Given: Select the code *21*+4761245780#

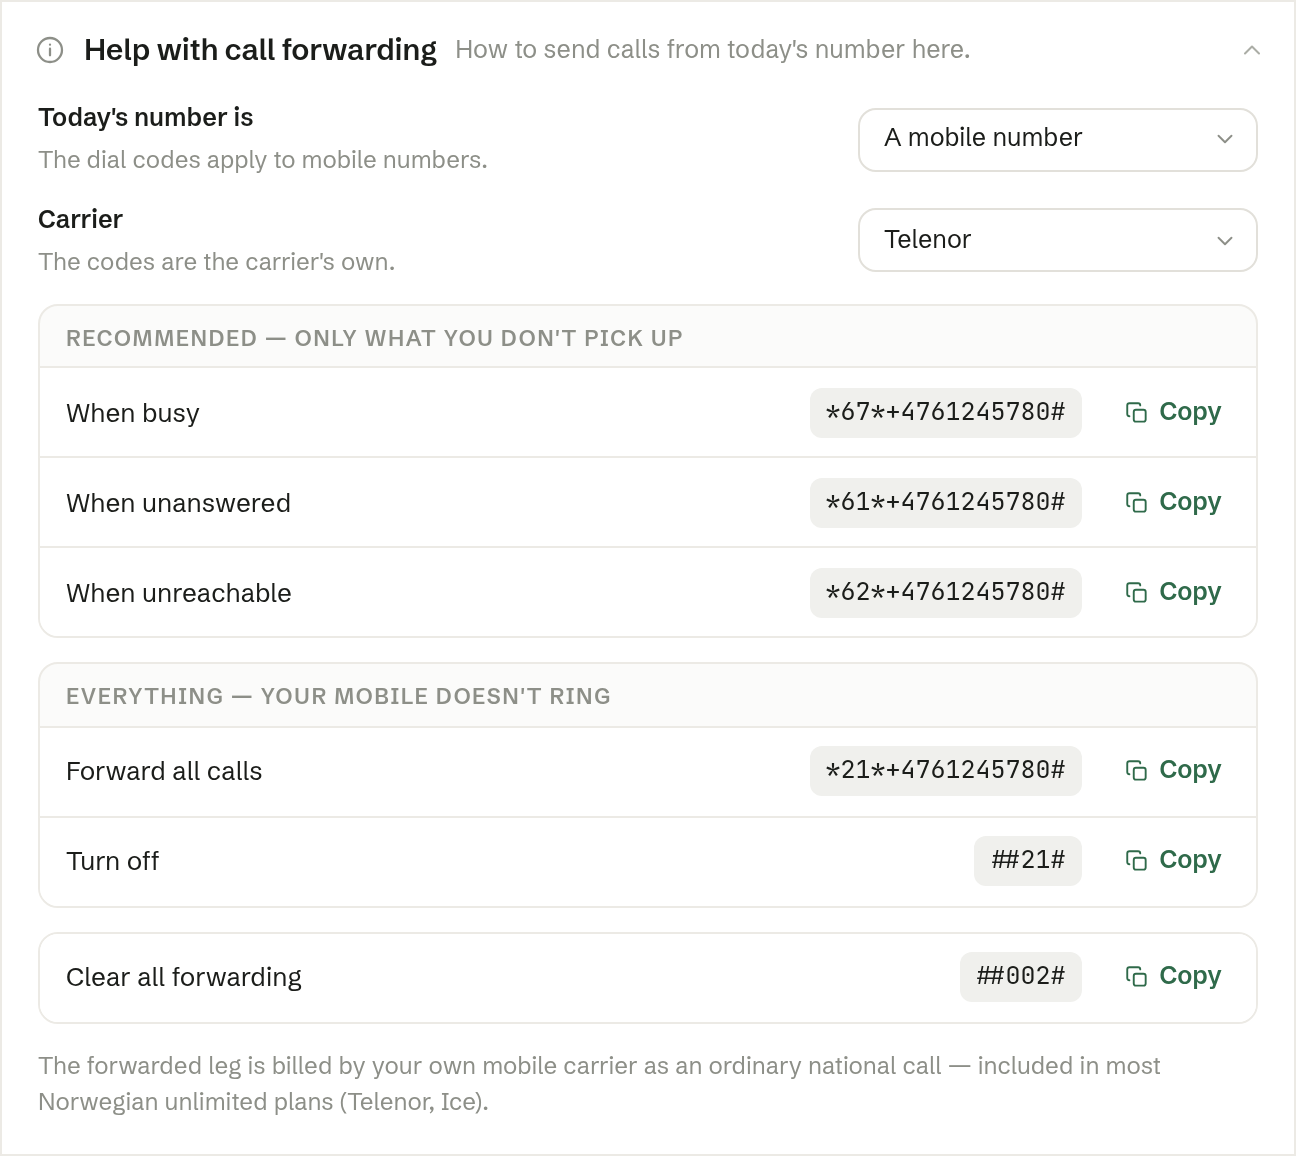Looking at the screenshot, I should [946, 770].
